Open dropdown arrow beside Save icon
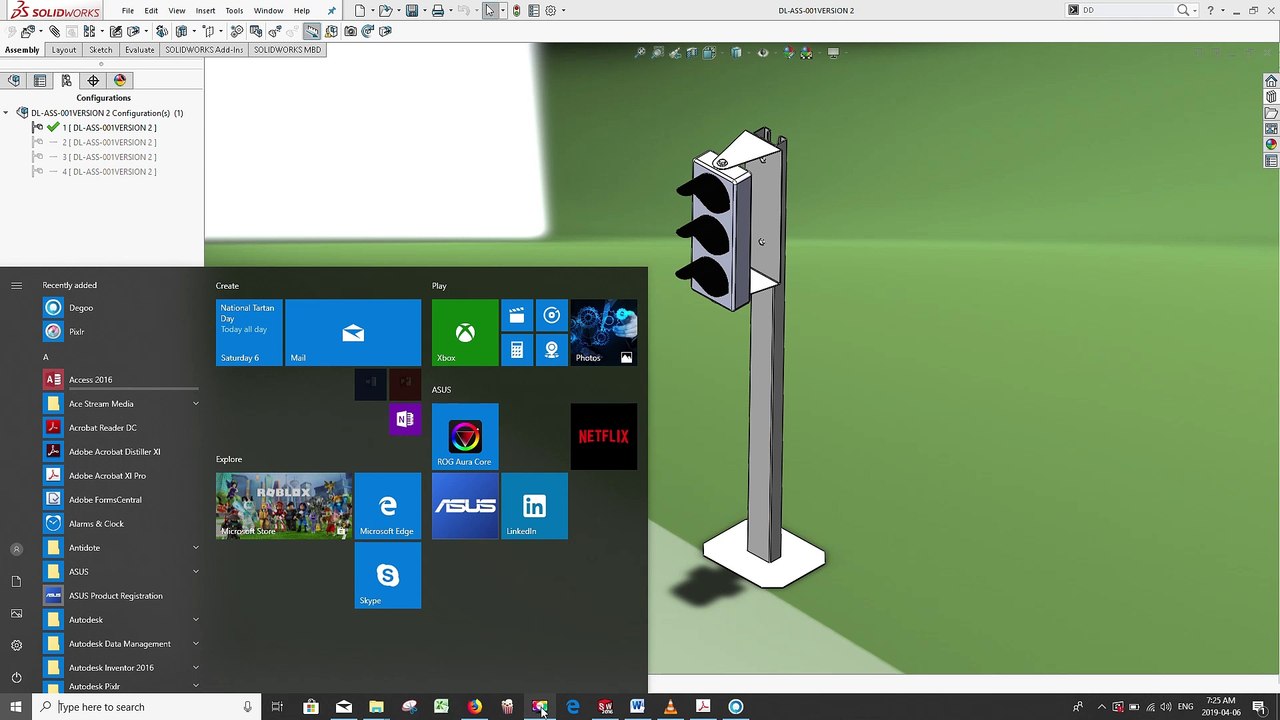The height and width of the screenshot is (720, 1280). (423, 10)
